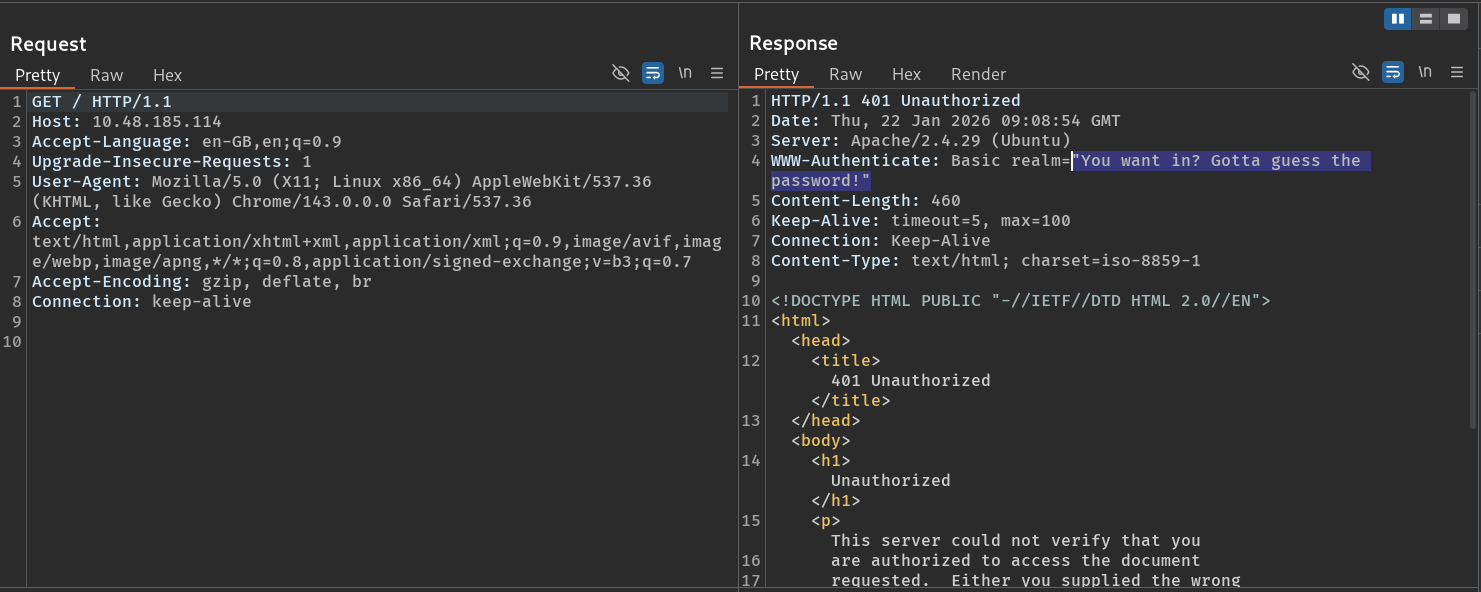Image resolution: width=1481 pixels, height=592 pixels.
Task: Switch to the combined tabbed layout icon
Action: pyautogui.click(x=1453, y=19)
